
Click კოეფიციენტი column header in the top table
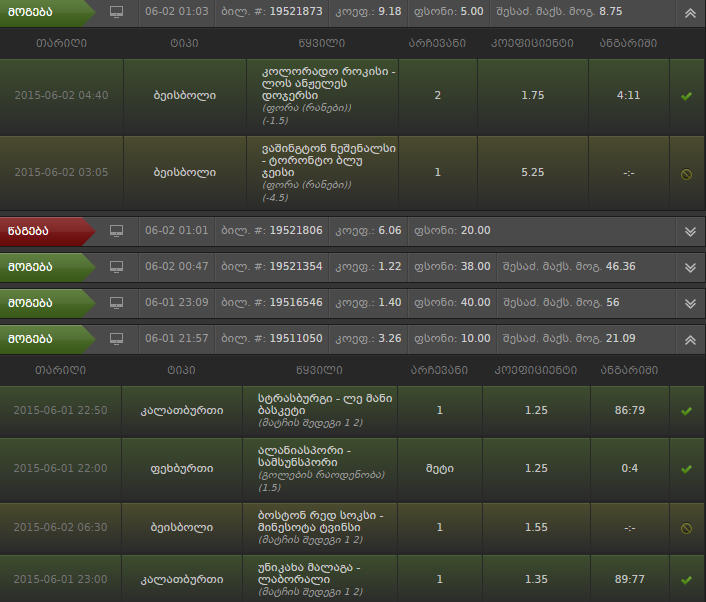pos(532,43)
